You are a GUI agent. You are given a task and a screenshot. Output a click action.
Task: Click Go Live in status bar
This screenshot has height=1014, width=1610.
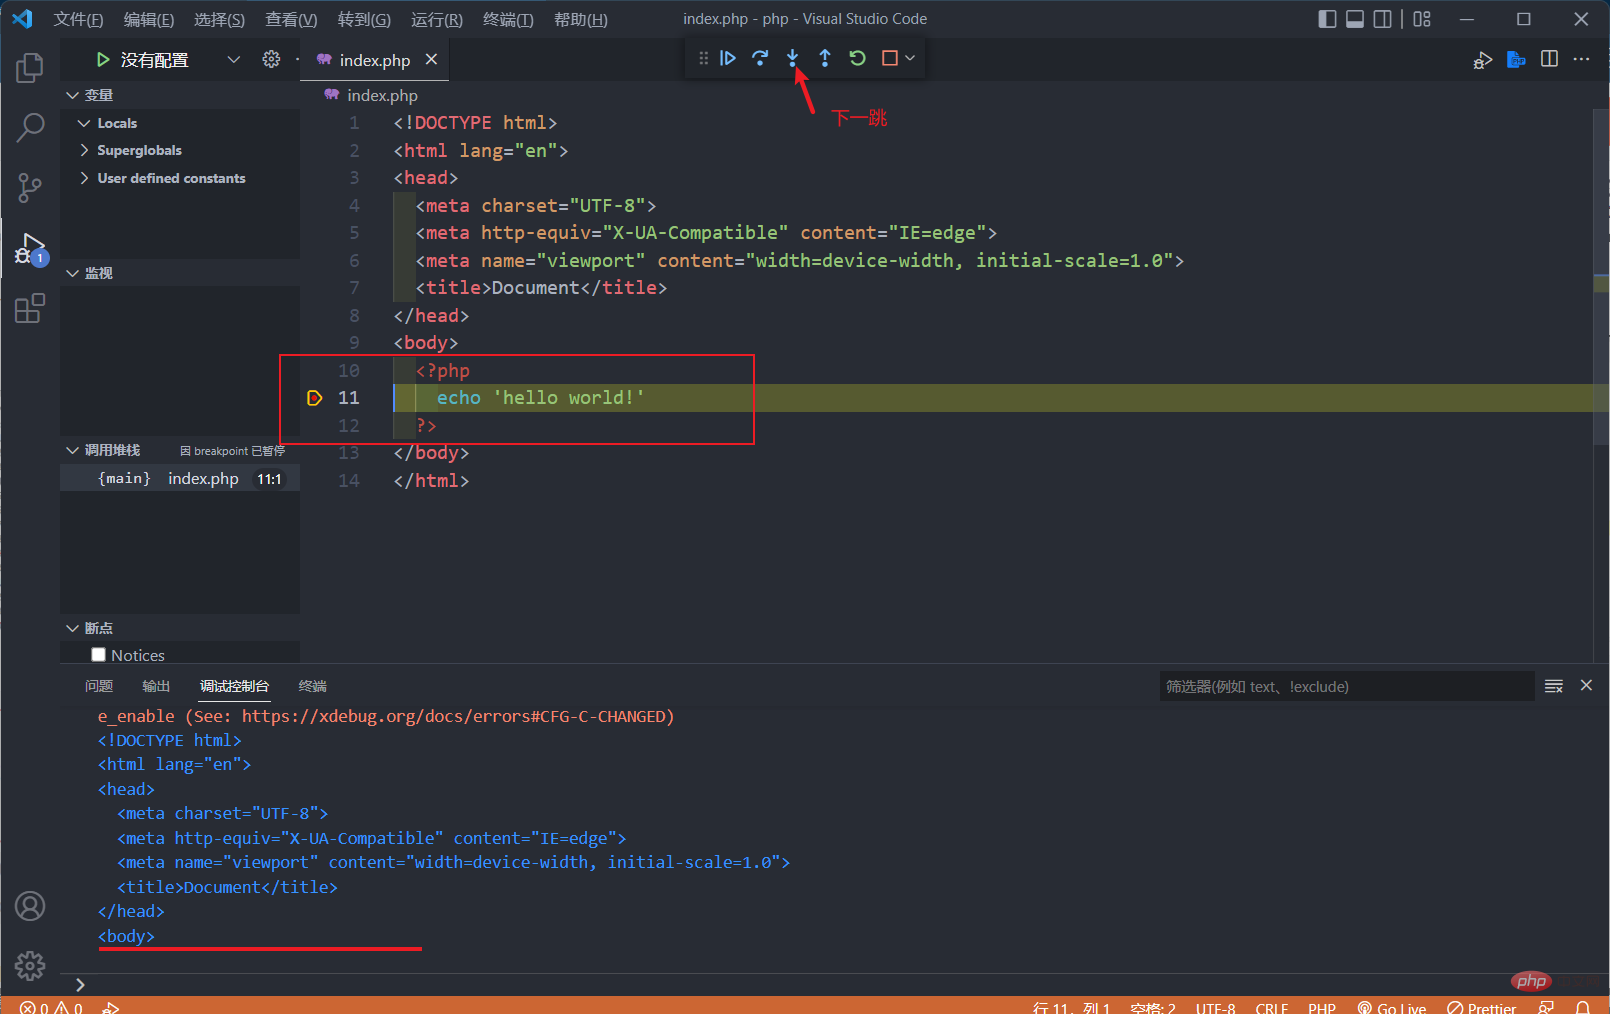(x=1392, y=1007)
